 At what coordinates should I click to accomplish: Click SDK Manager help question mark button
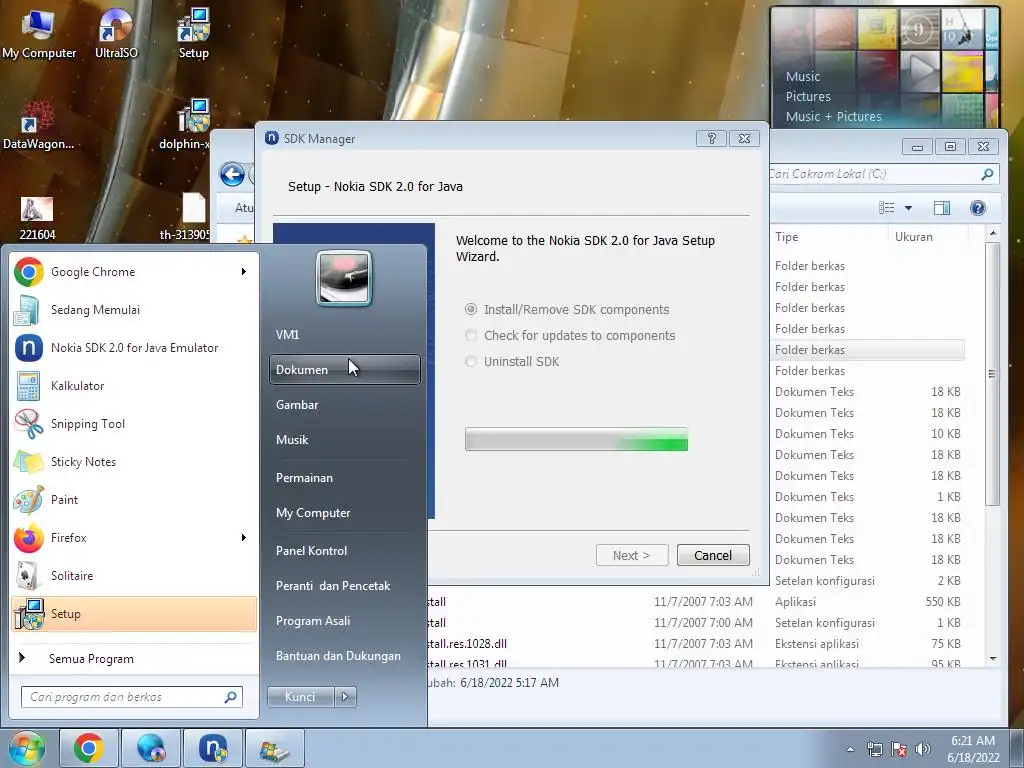pos(711,138)
